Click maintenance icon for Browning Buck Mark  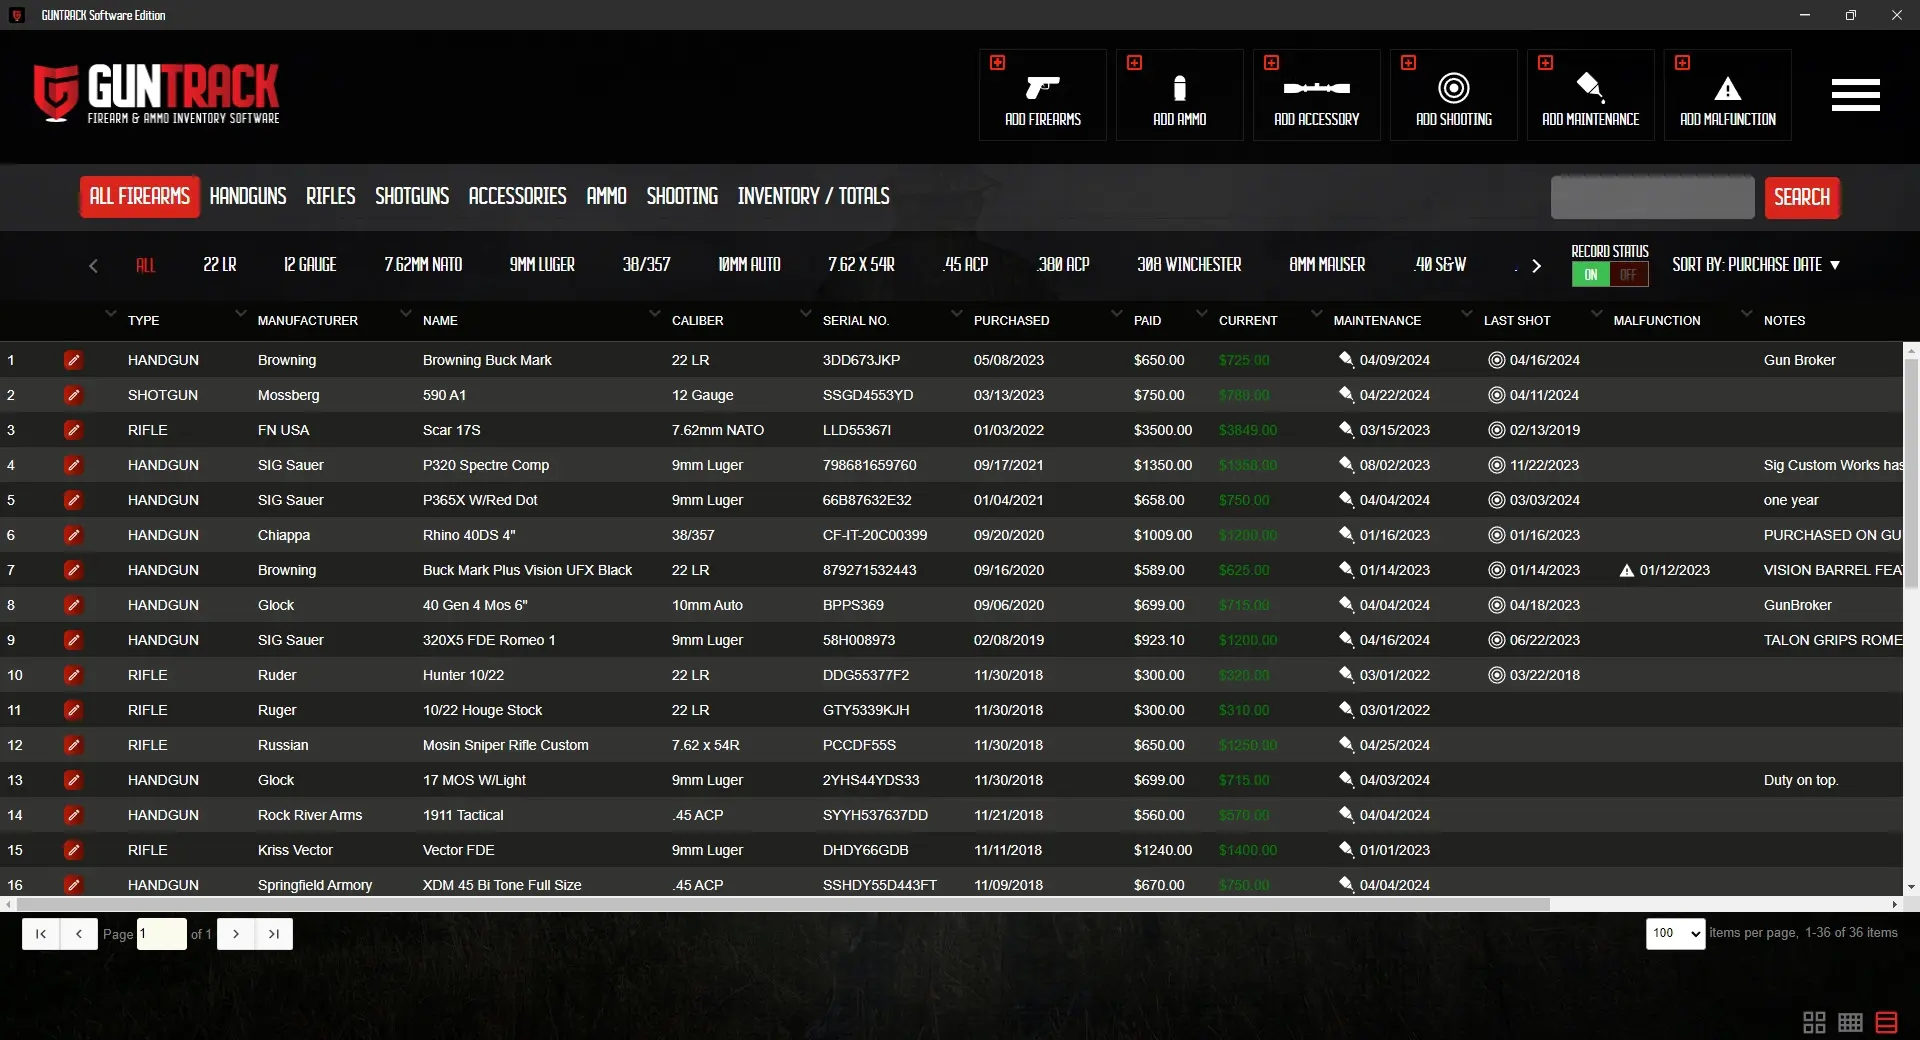tap(1346, 359)
